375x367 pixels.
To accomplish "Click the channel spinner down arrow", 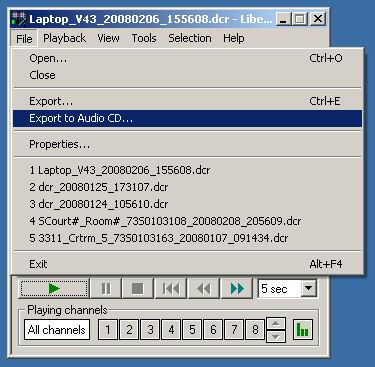I will pyautogui.click(x=276, y=336).
